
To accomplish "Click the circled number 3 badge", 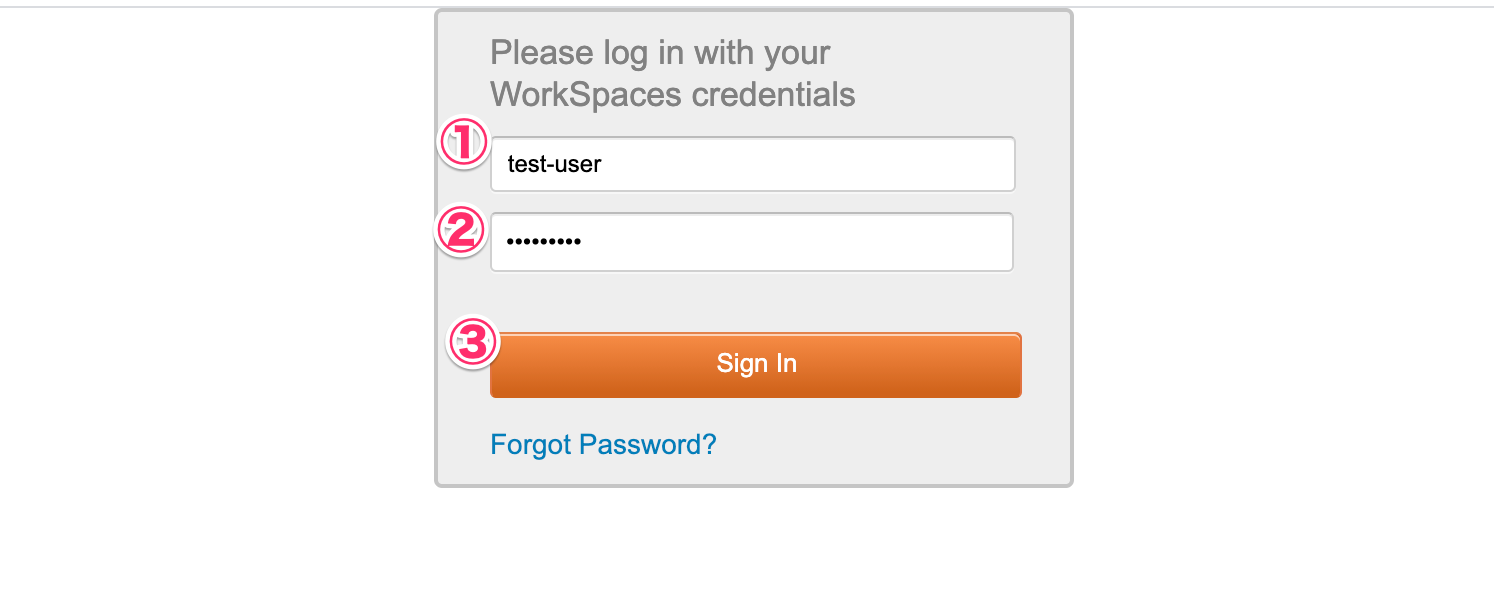I will click(472, 343).
